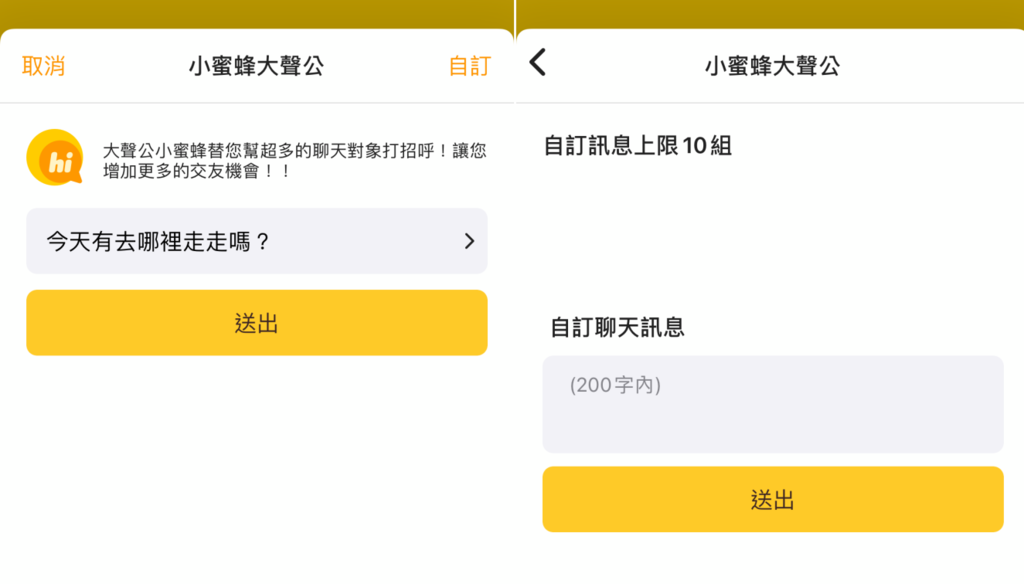Screen dimensions: 1024x584
Task: Tap 取消 to cancel
Action: (x=43, y=66)
